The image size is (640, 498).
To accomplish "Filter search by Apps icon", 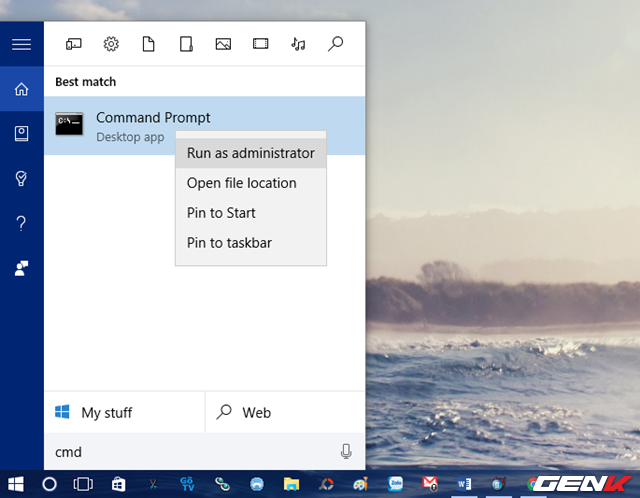I will (74, 44).
